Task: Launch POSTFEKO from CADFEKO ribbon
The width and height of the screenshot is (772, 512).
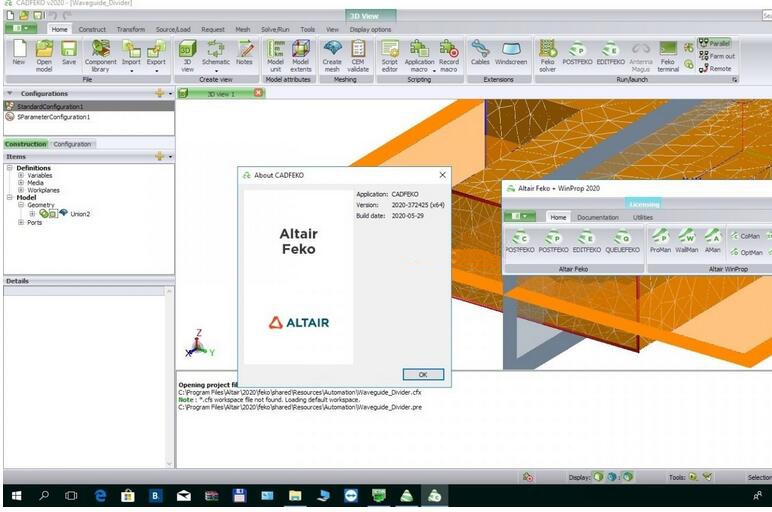Action: coord(577,53)
